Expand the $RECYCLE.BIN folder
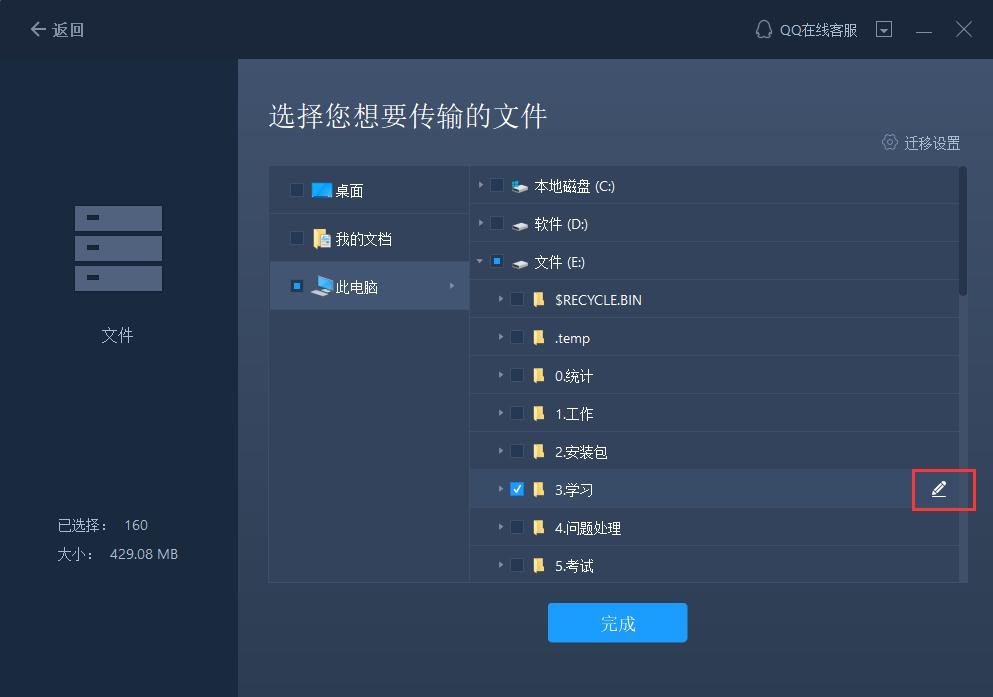The height and width of the screenshot is (697, 993). coord(500,299)
